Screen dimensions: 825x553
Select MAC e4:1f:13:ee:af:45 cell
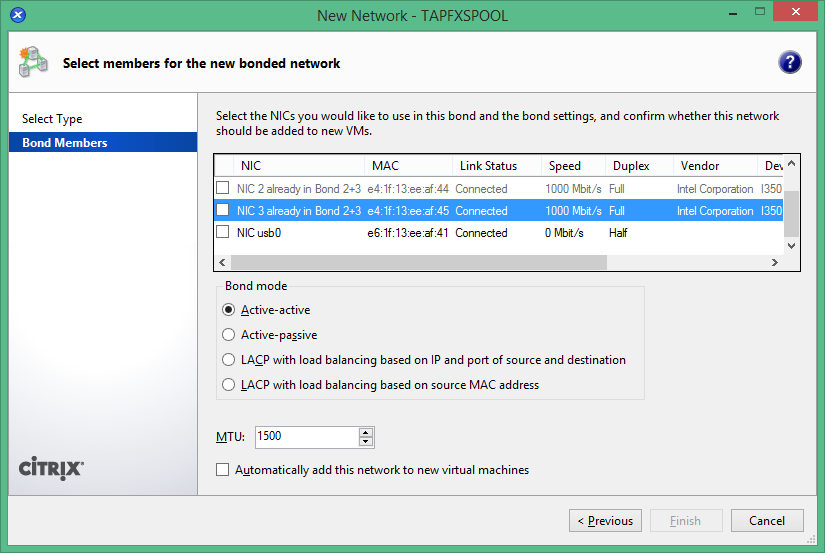tap(408, 210)
